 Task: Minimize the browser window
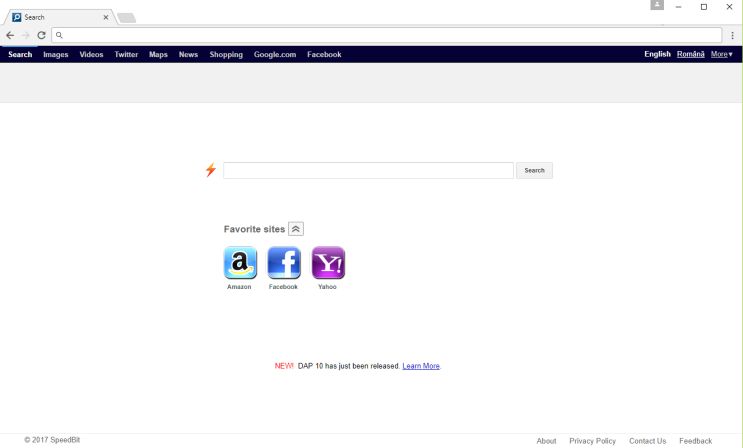point(679,7)
